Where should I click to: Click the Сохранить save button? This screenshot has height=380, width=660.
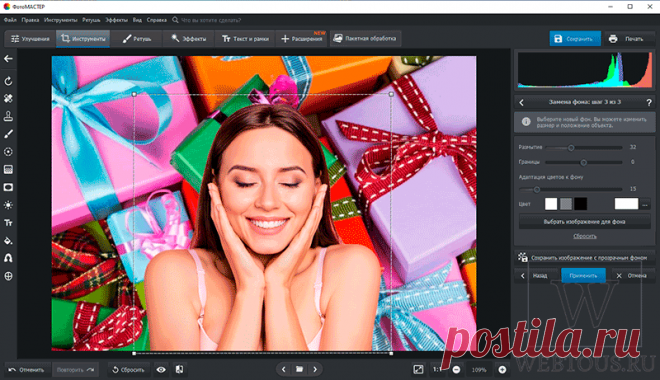(x=575, y=39)
